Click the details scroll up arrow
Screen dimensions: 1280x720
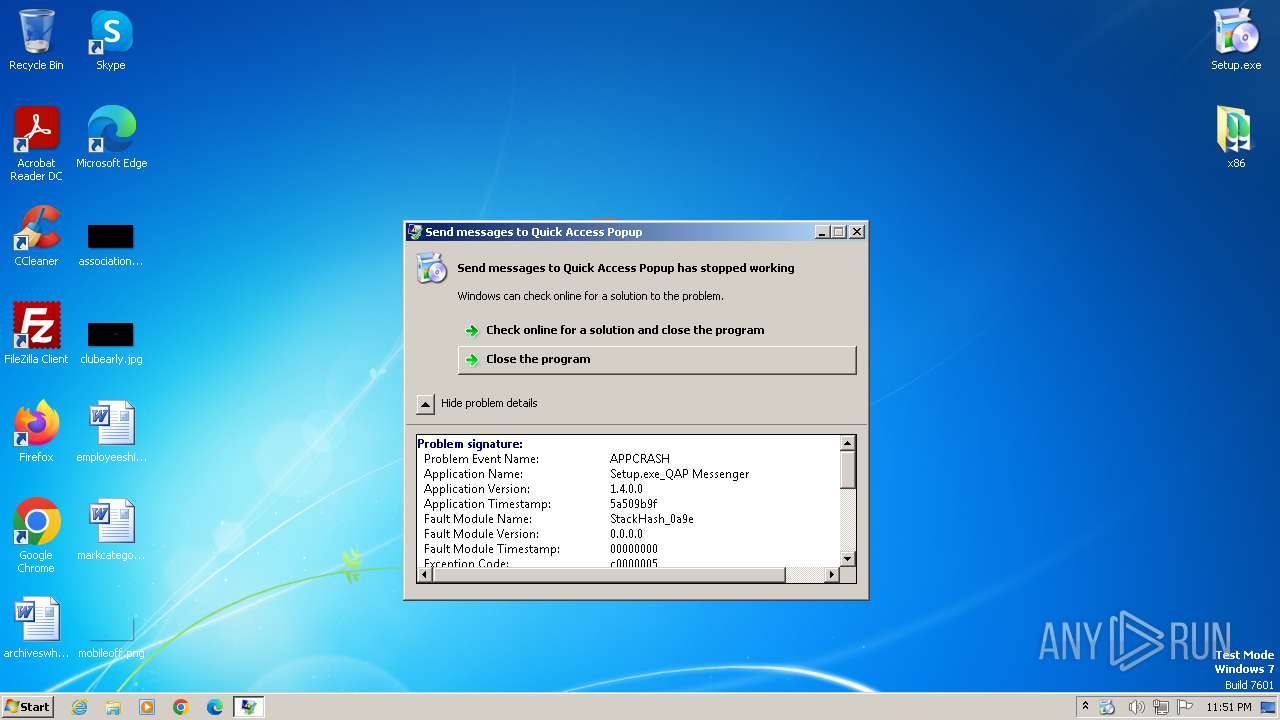(x=847, y=443)
